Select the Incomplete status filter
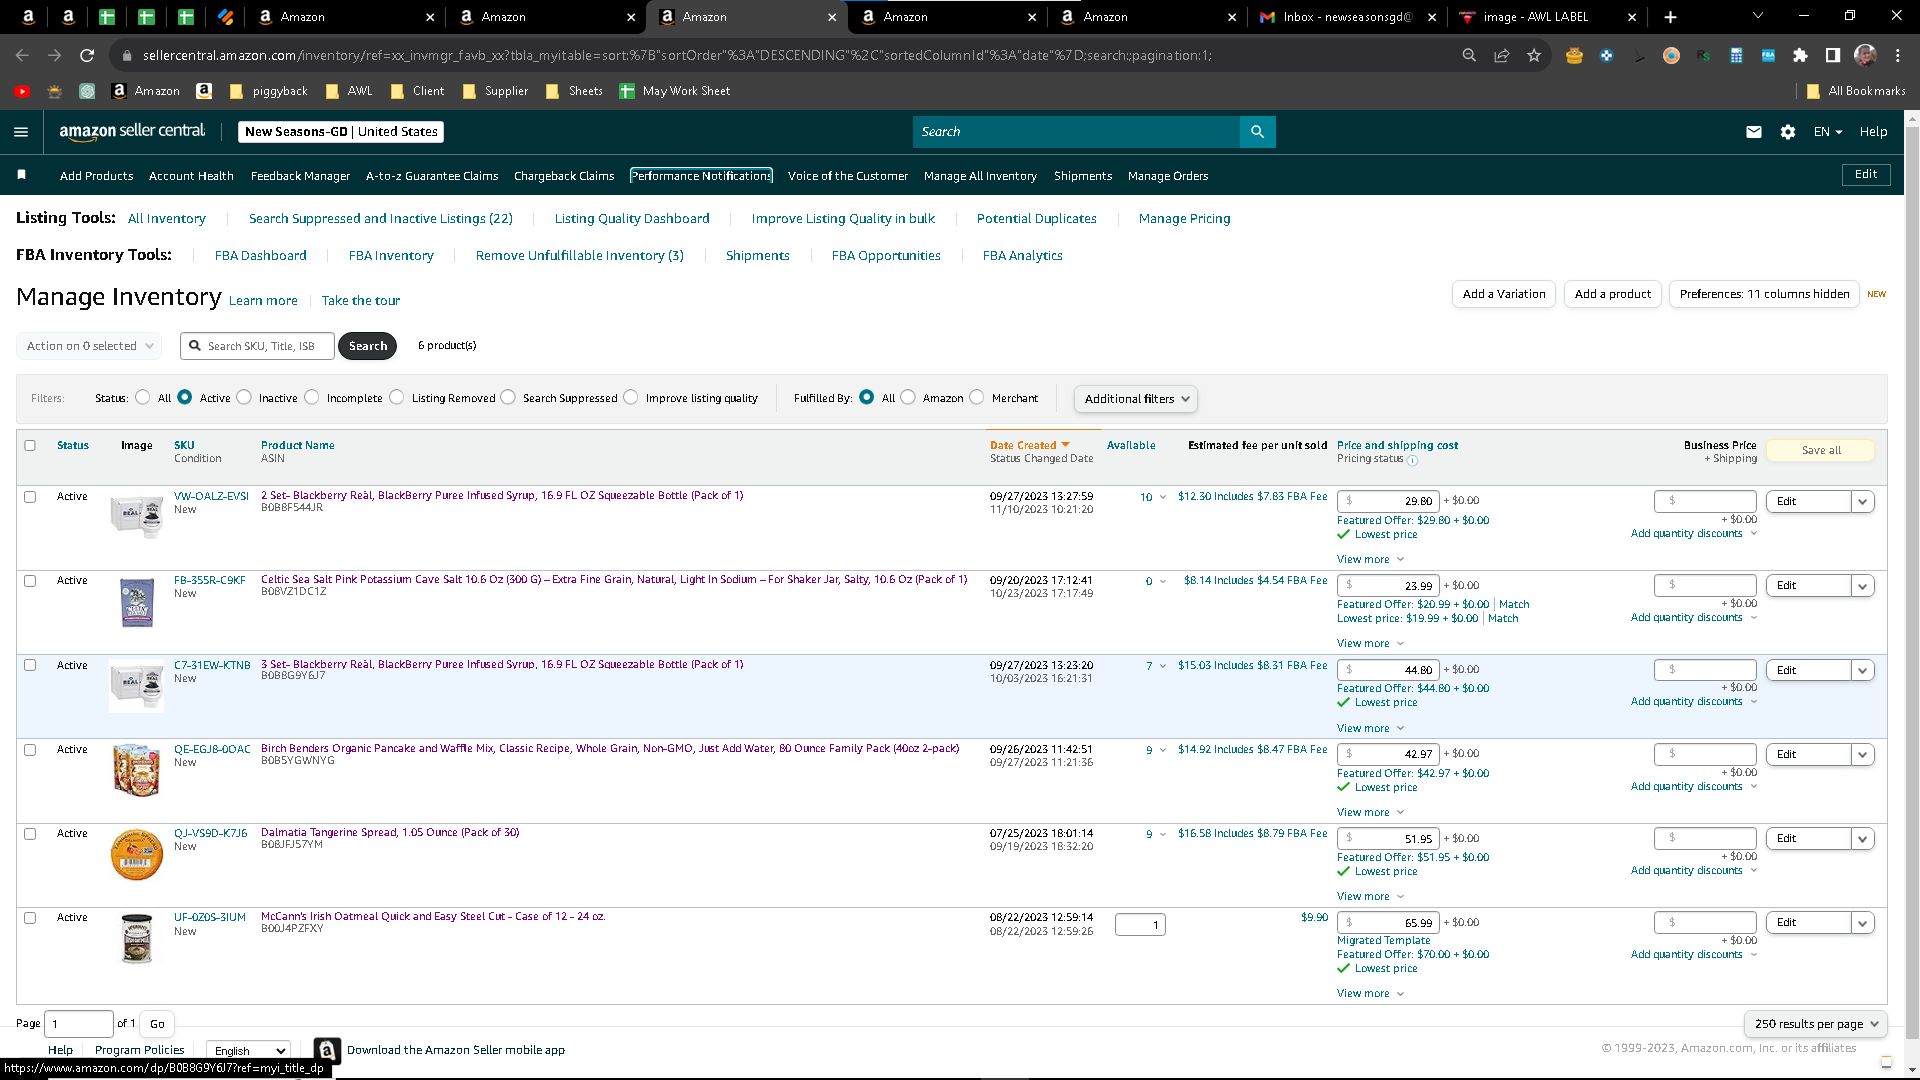The image size is (1920, 1080). [312, 398]
